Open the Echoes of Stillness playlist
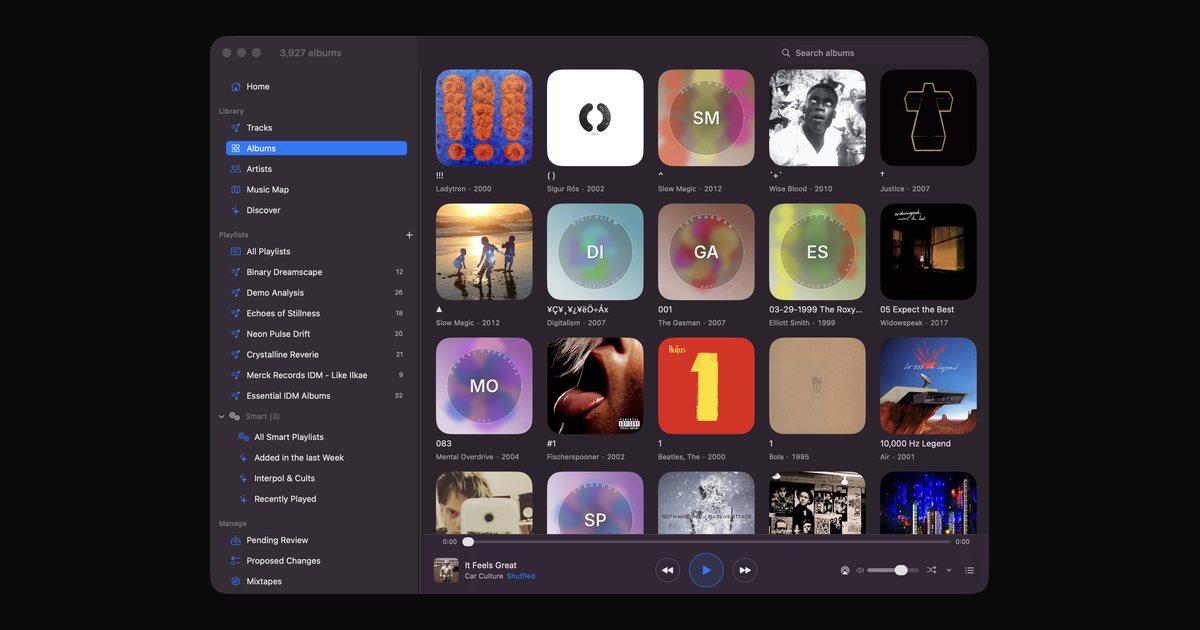This screenshot has width=1200, height=630. pyautogui.click(x=316, y=314)
